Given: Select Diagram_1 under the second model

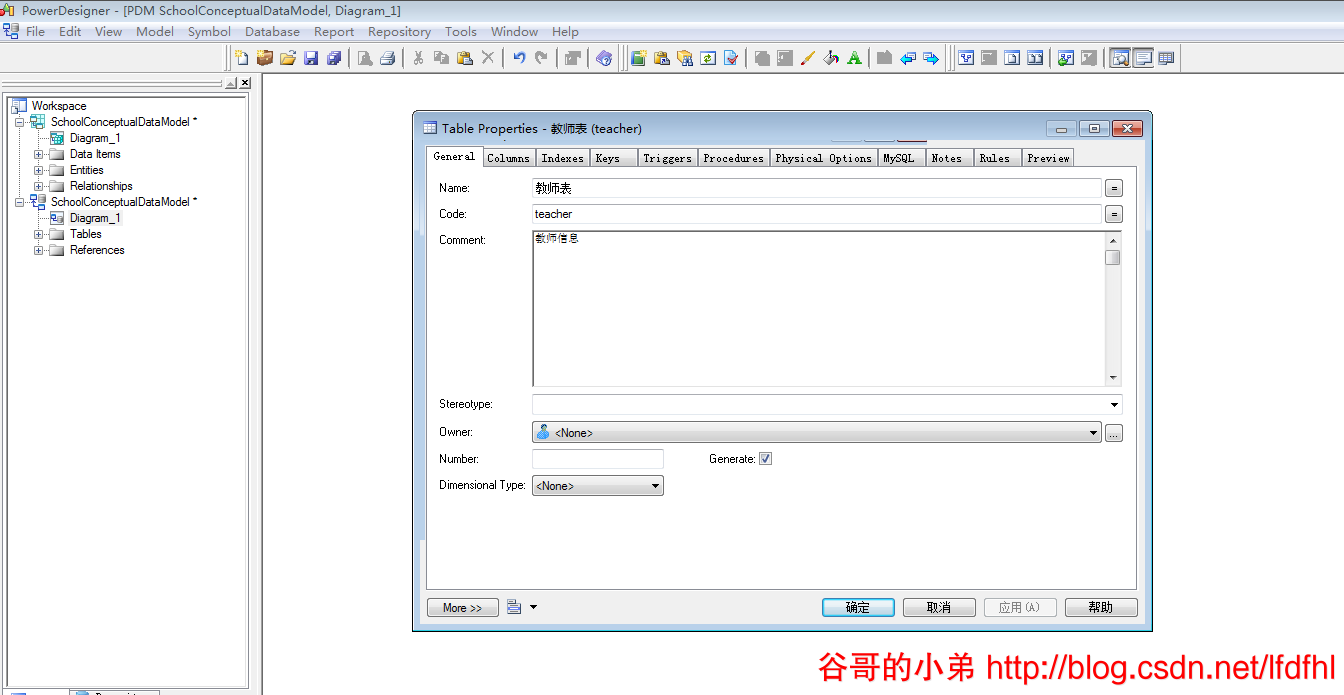Looking at the screenshot, I should (x=95, y=218).
